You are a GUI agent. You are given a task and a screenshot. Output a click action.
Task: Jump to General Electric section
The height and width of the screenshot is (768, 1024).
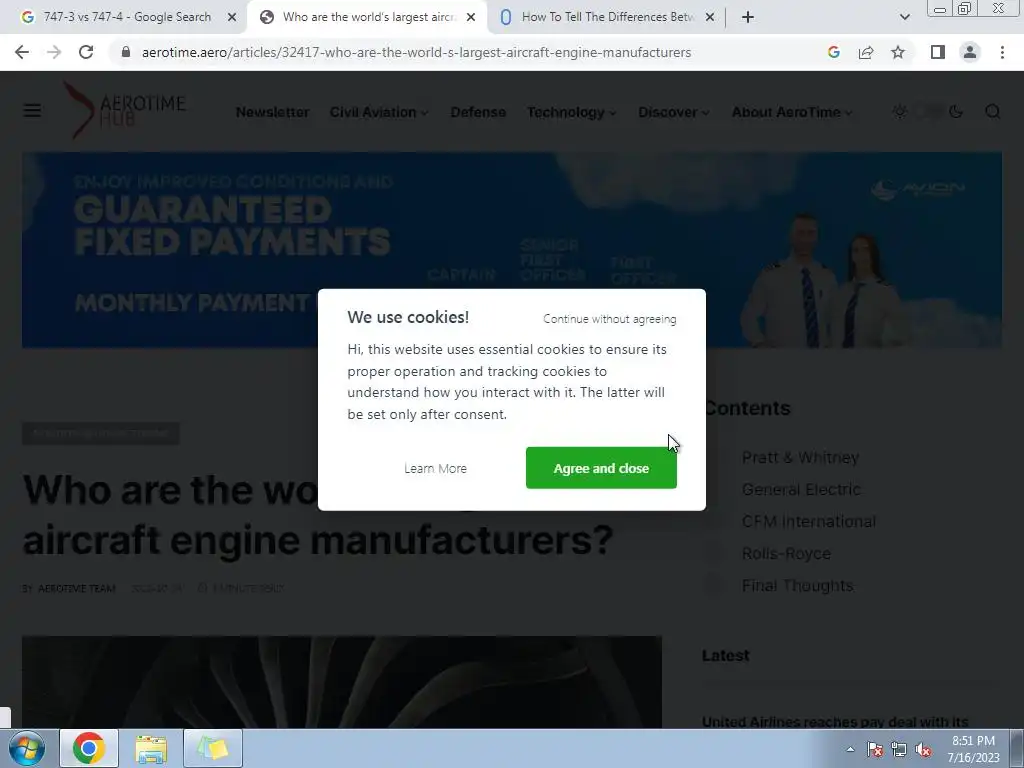pos(801,489)
